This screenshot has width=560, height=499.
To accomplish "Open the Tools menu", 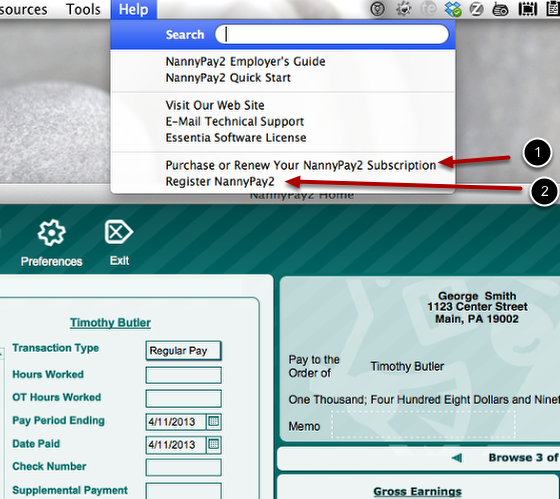I will [x=83, y=9].
